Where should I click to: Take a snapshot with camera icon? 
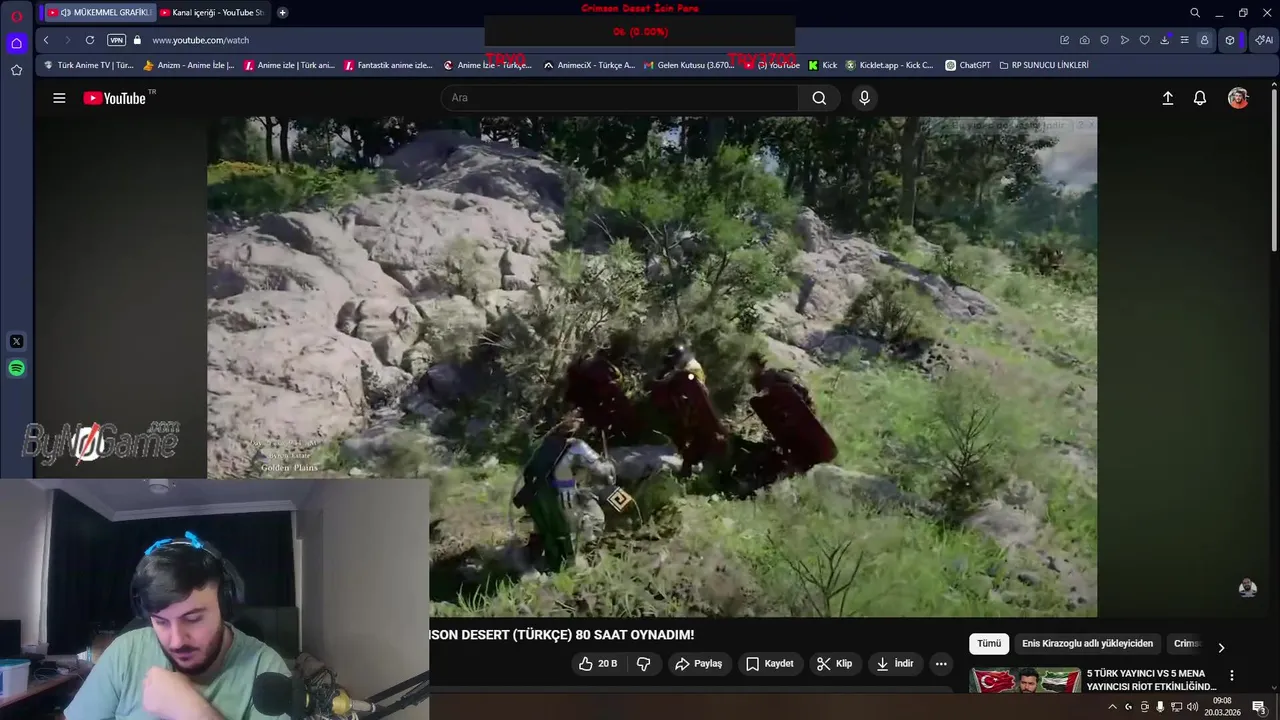pos(1085,40)
